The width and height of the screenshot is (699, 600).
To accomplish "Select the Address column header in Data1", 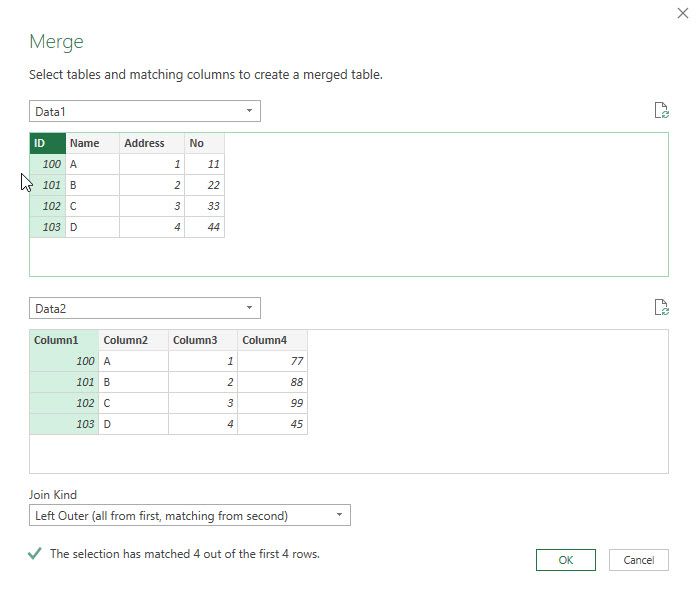I will (x=152, y=143).
